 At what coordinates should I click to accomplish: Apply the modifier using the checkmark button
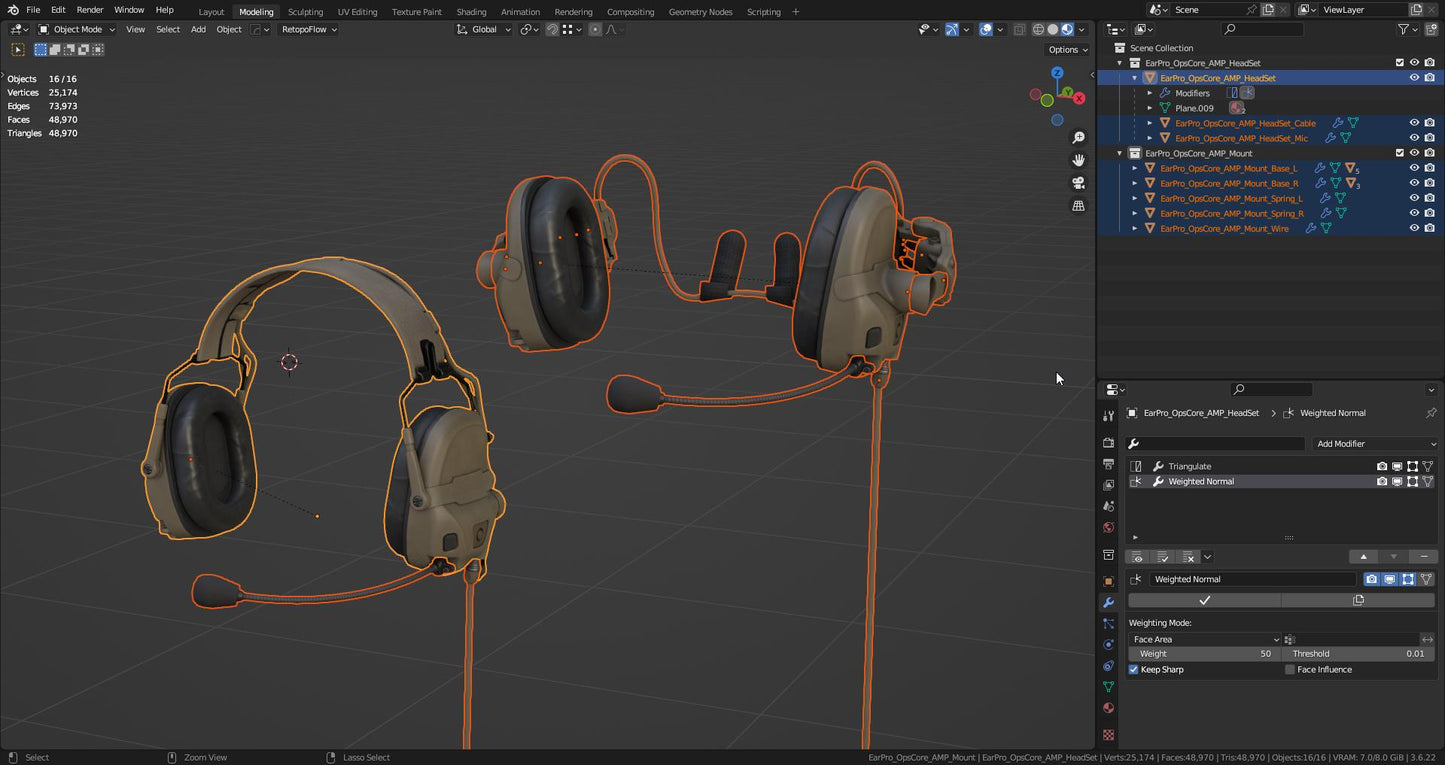pyautogui.click(x=1204, y=600)
